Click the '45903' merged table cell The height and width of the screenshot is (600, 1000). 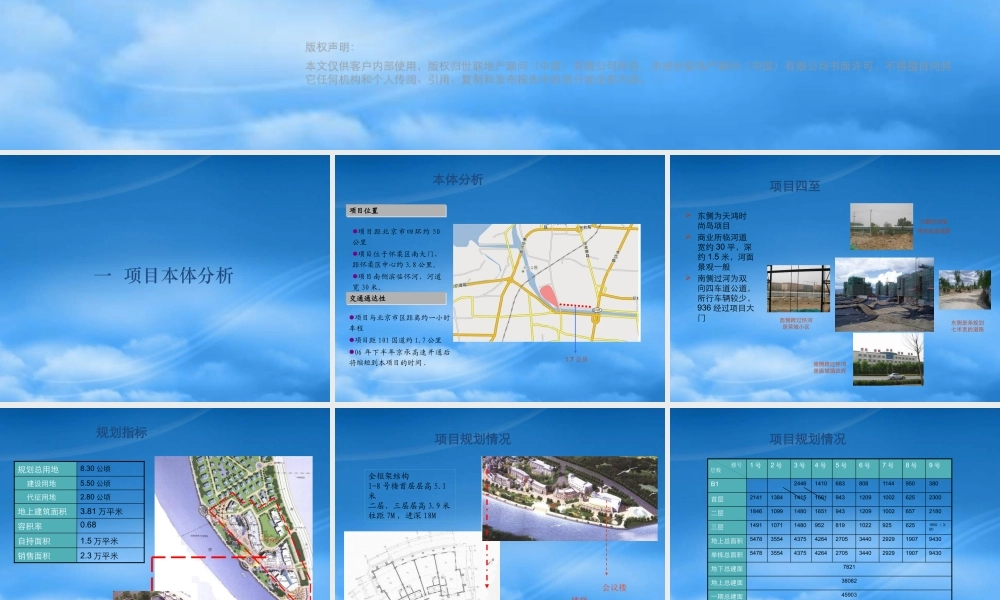(x=849, y=595)
